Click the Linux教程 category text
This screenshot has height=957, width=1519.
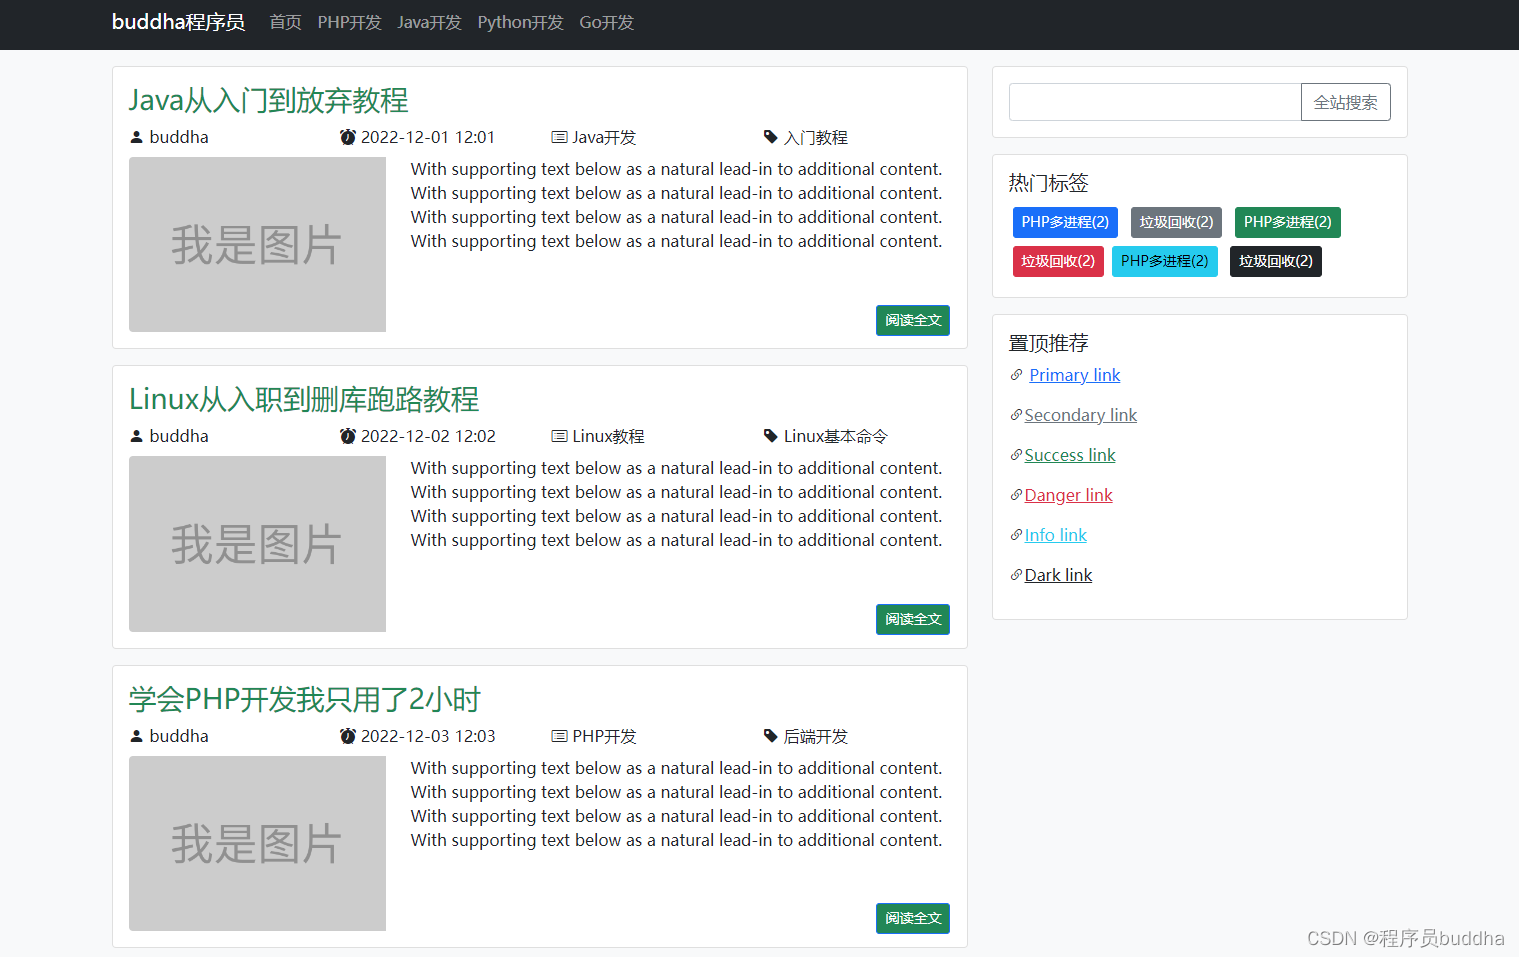point(608,436)
